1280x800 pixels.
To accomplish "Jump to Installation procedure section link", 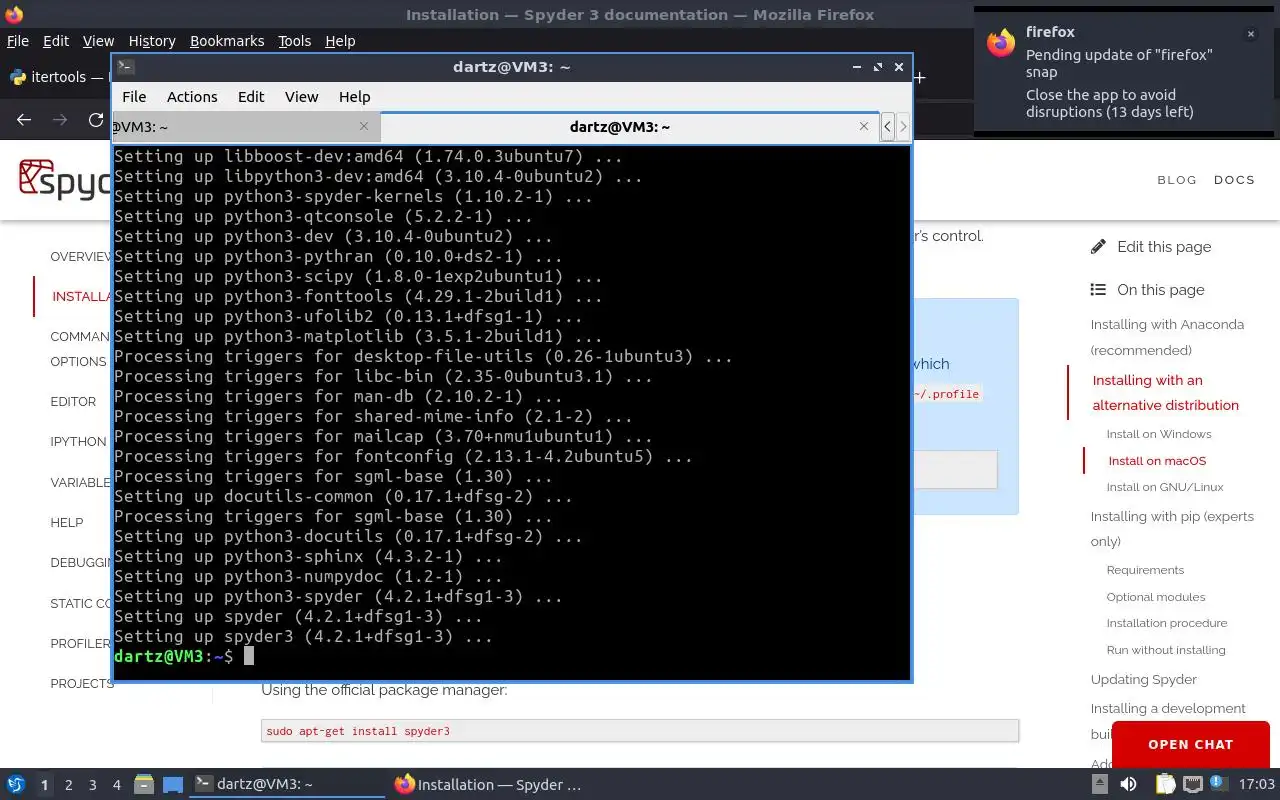I will 1167,623.
